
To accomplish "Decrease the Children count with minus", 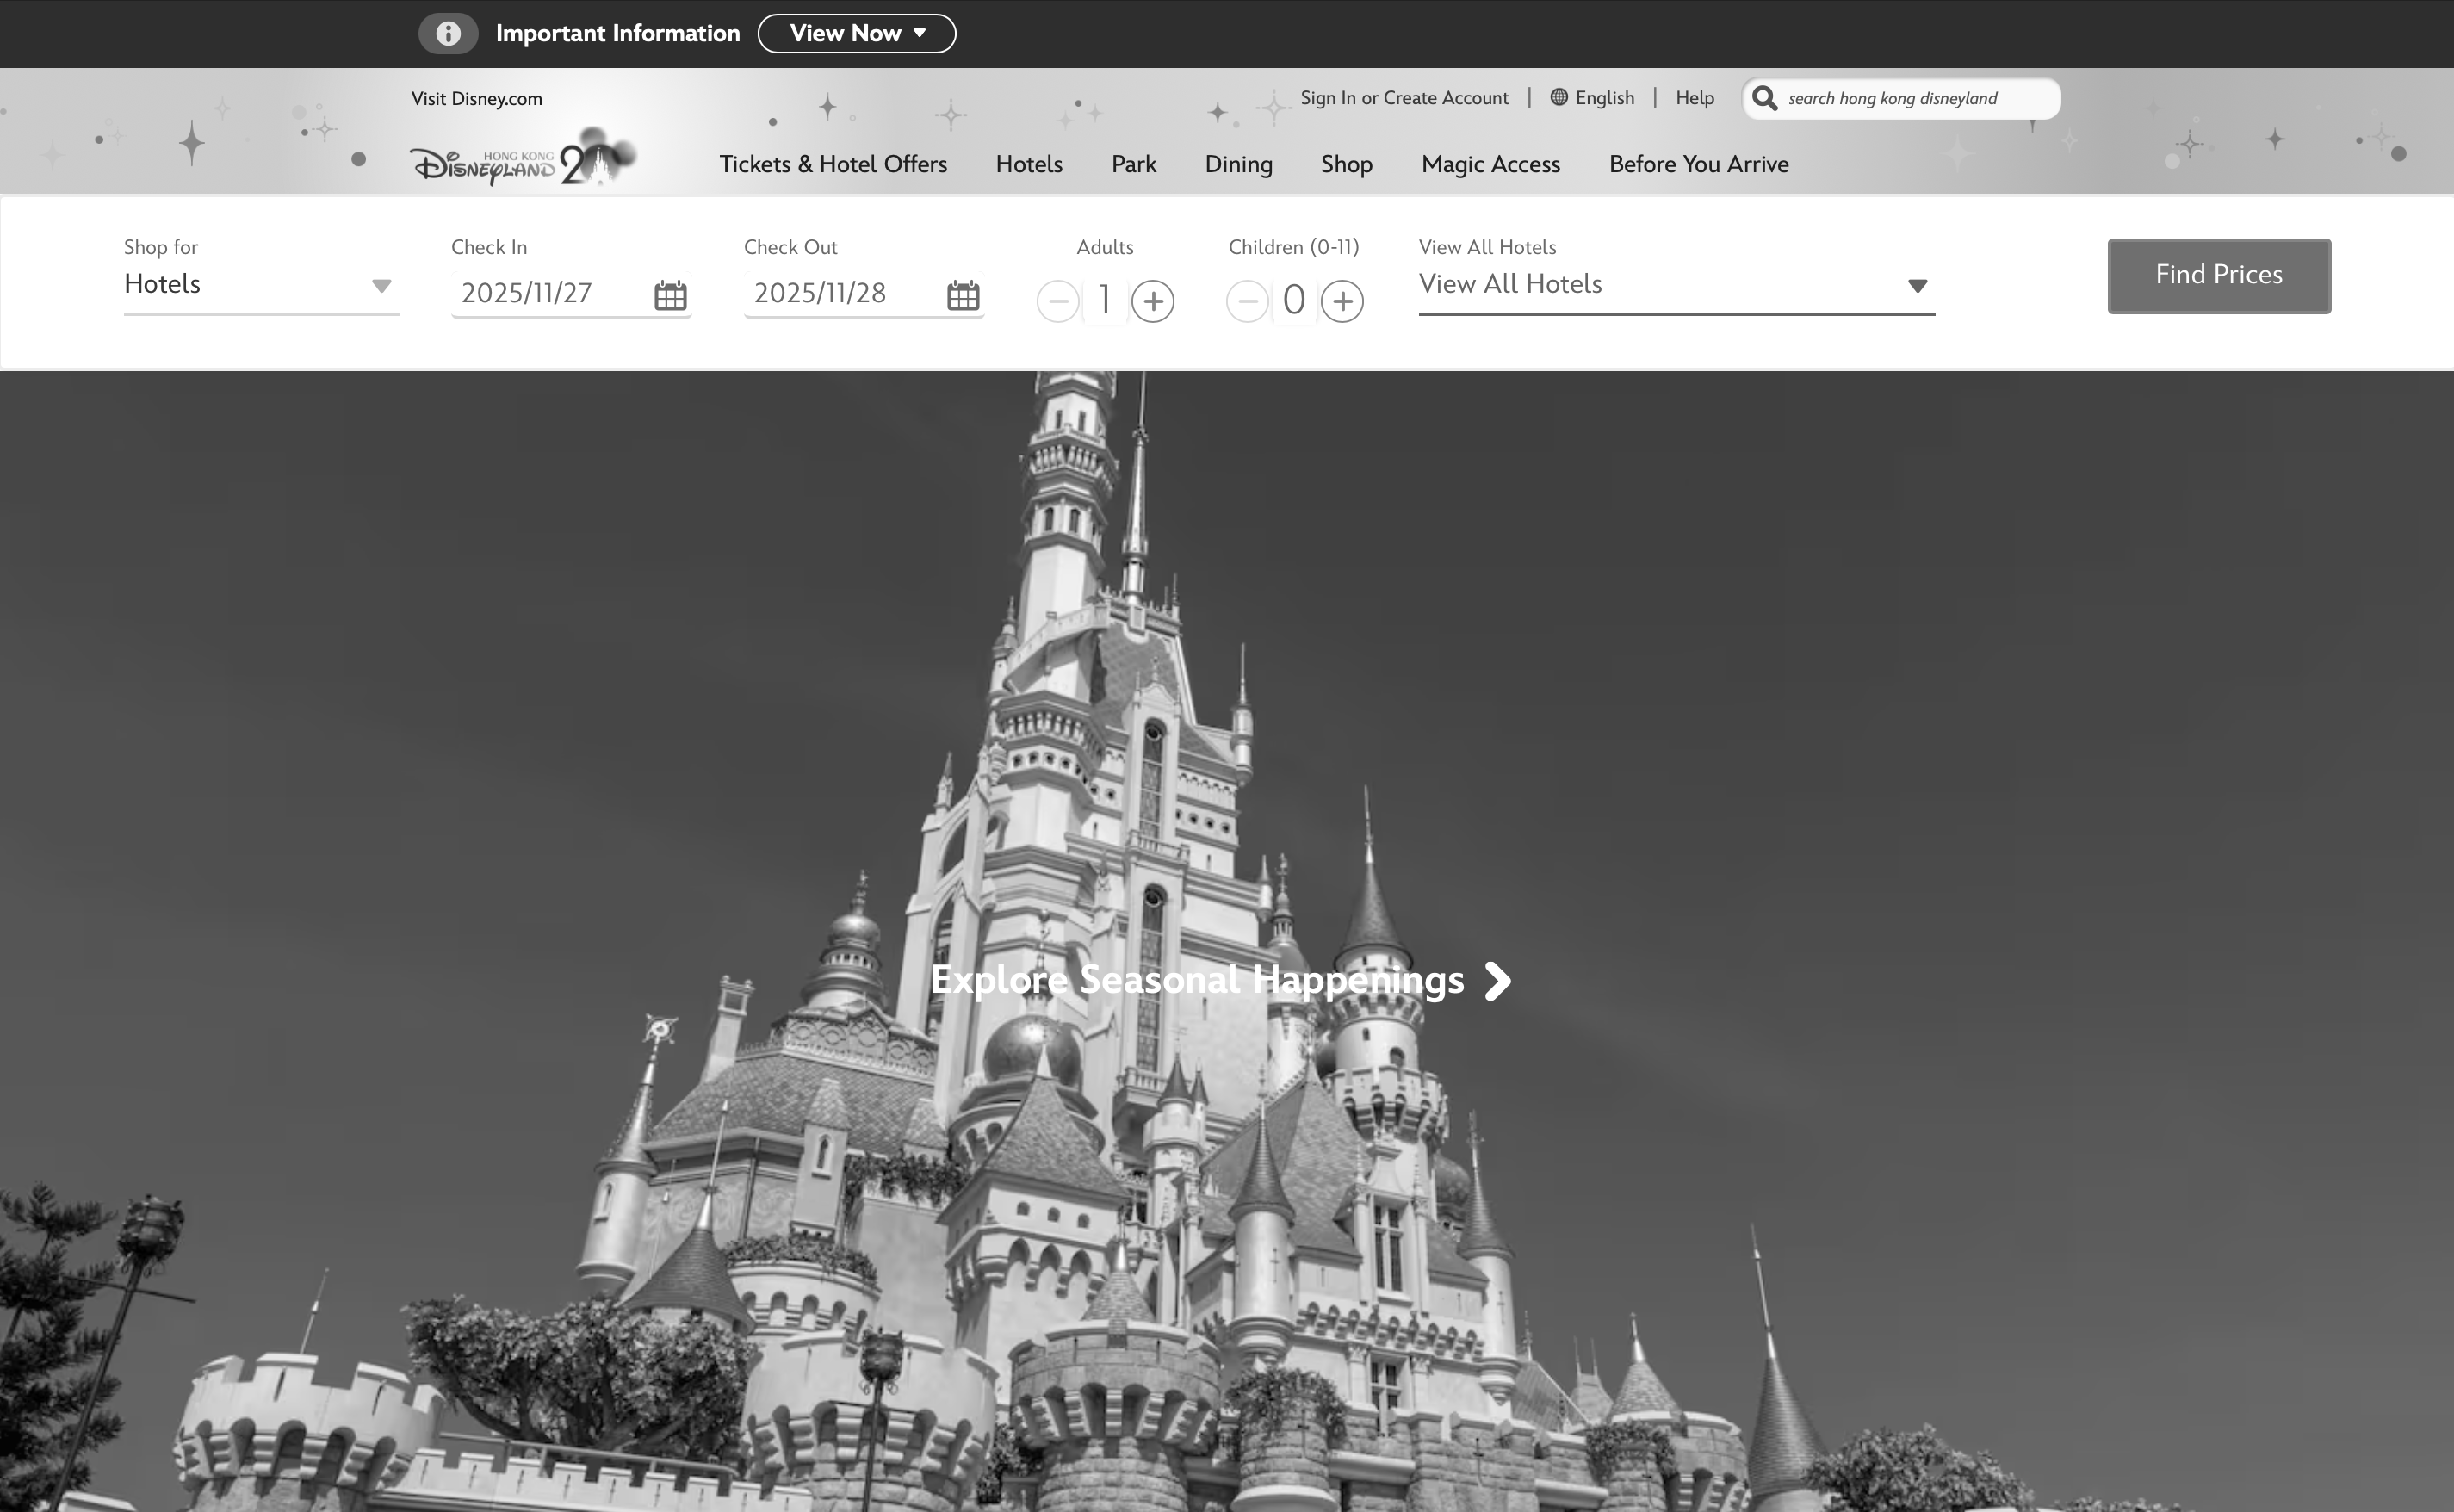I will pyautogui.click(x=1246, y=301).
